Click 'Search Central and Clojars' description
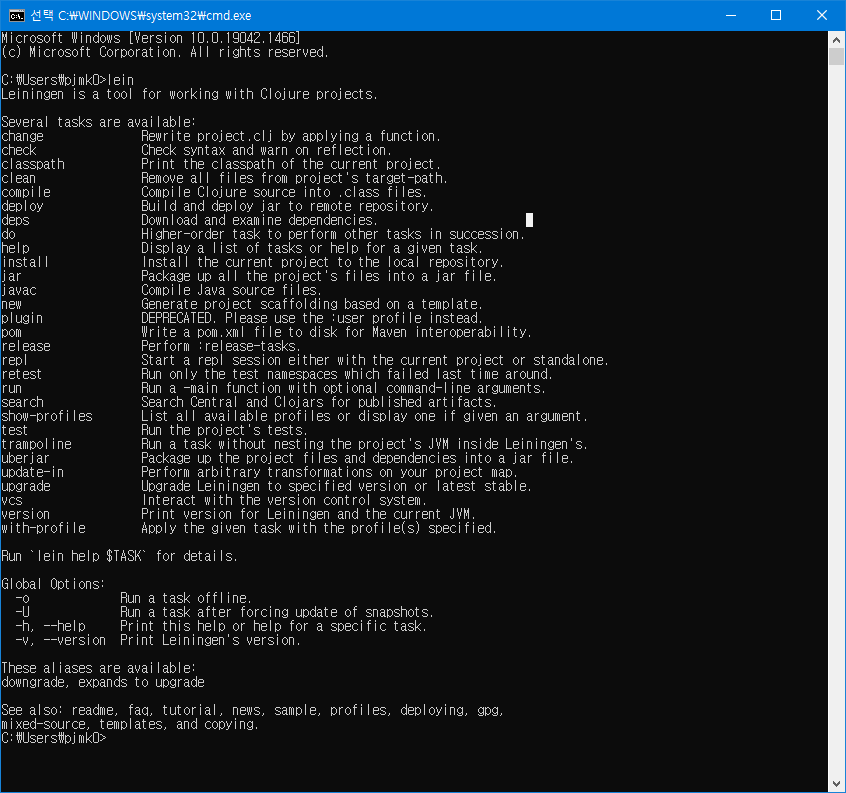Viewport: 846px width, 793px height. pyautogui.click(x=318, y=402)
